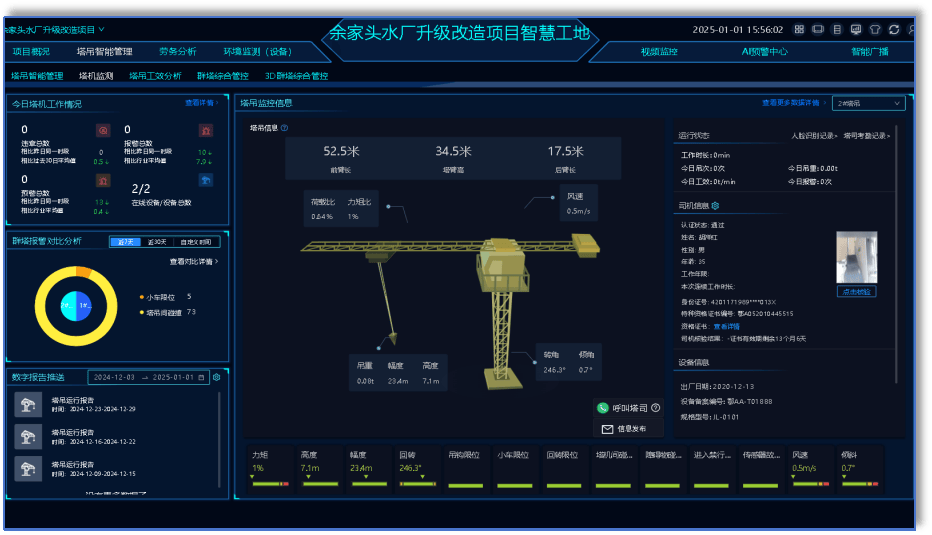Viewport: 932px width, 535px height.
Task: Select the 自定义时间 time range option
Action: point(194,241)
